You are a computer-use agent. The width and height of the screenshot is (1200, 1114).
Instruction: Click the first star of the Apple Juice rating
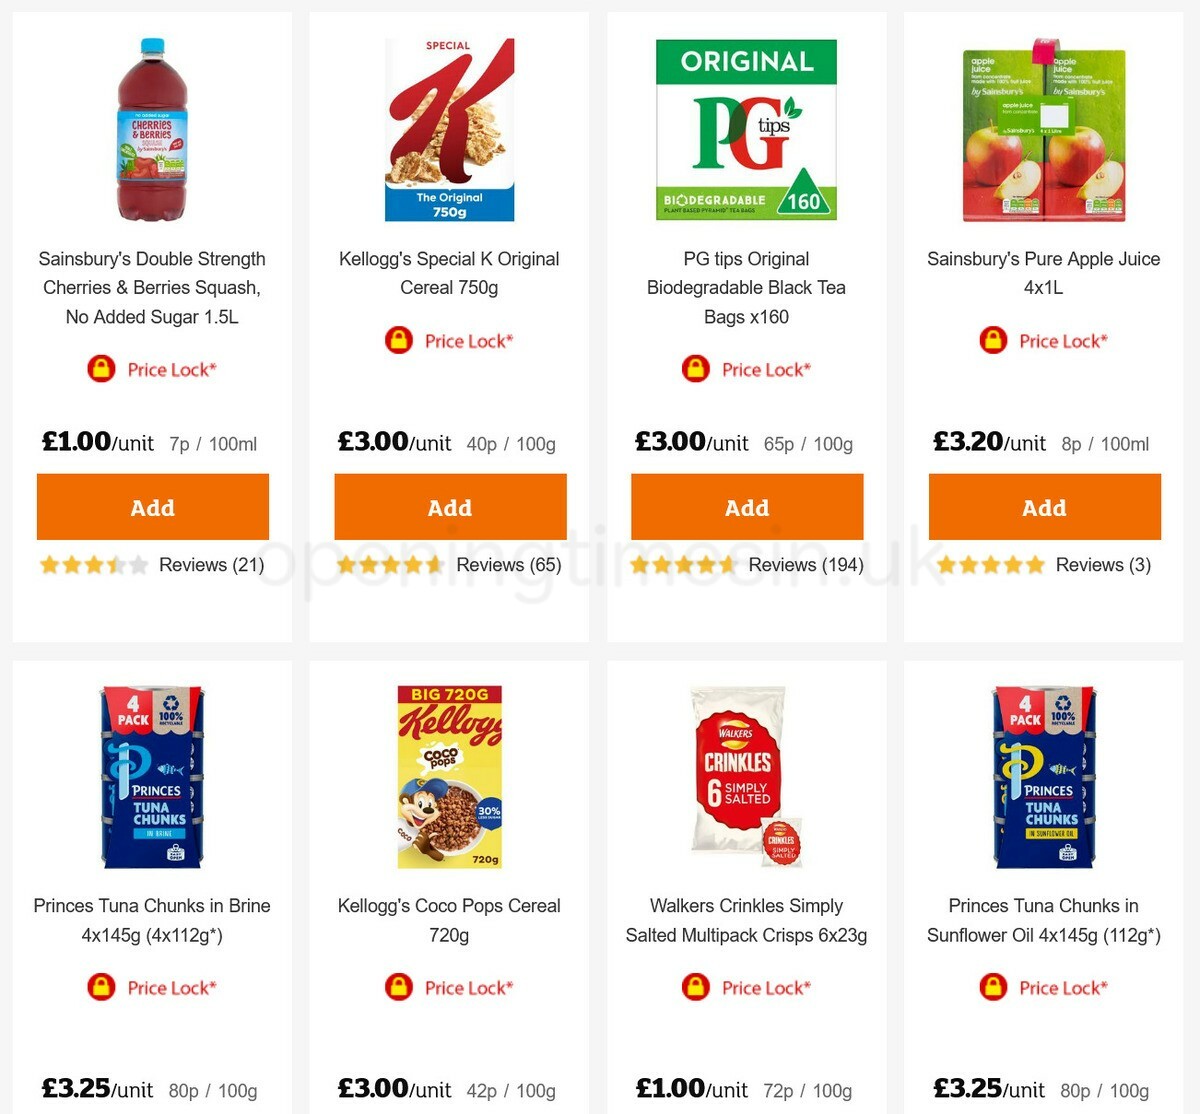pos(943,564)
